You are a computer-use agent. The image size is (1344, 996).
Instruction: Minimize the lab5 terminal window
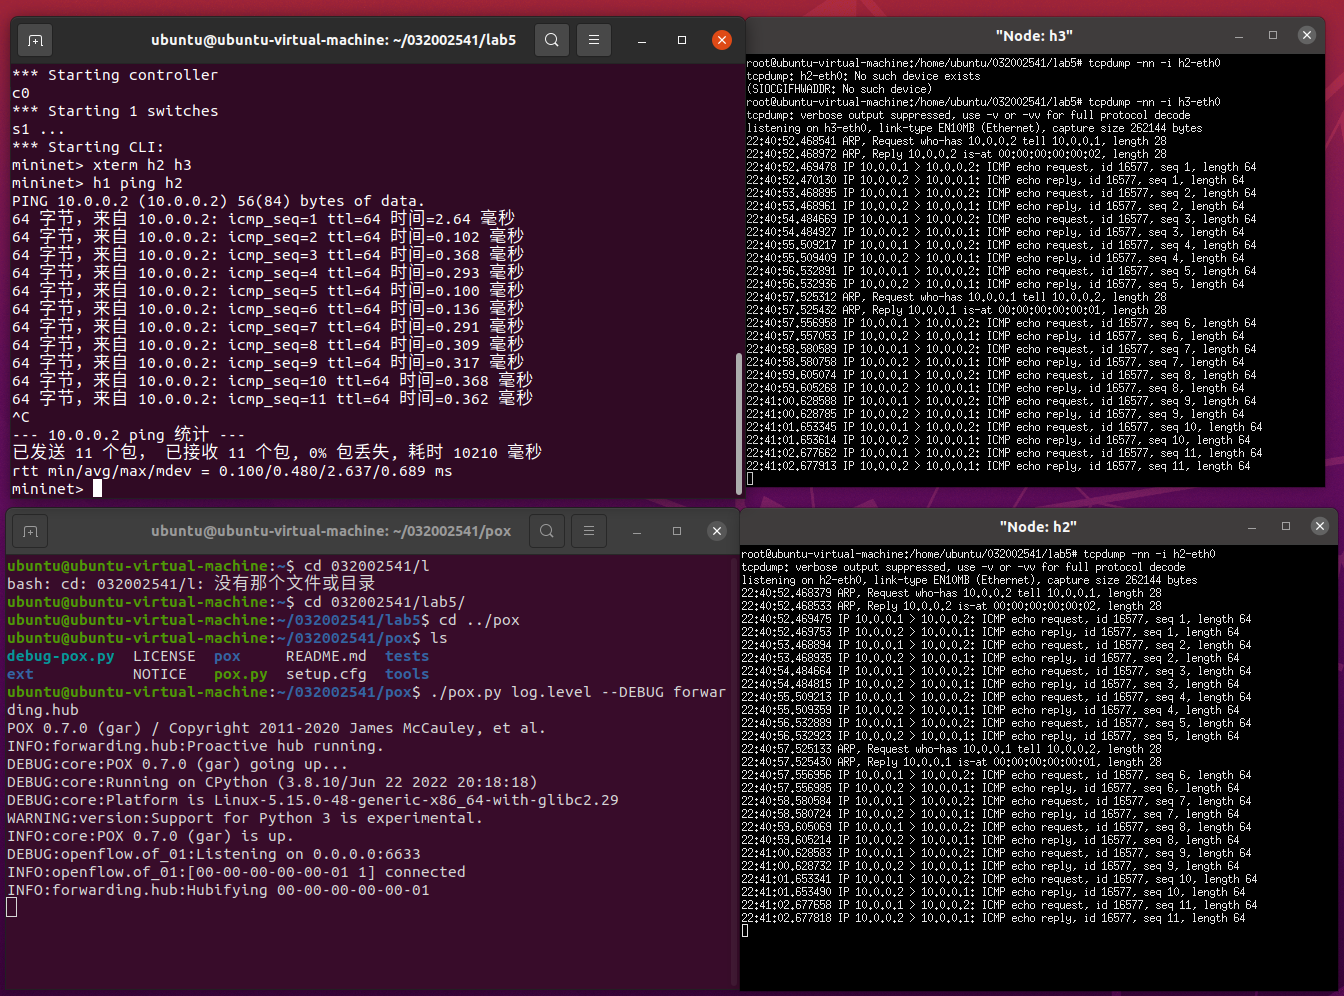pyautogui.click(x=642, y=41)
